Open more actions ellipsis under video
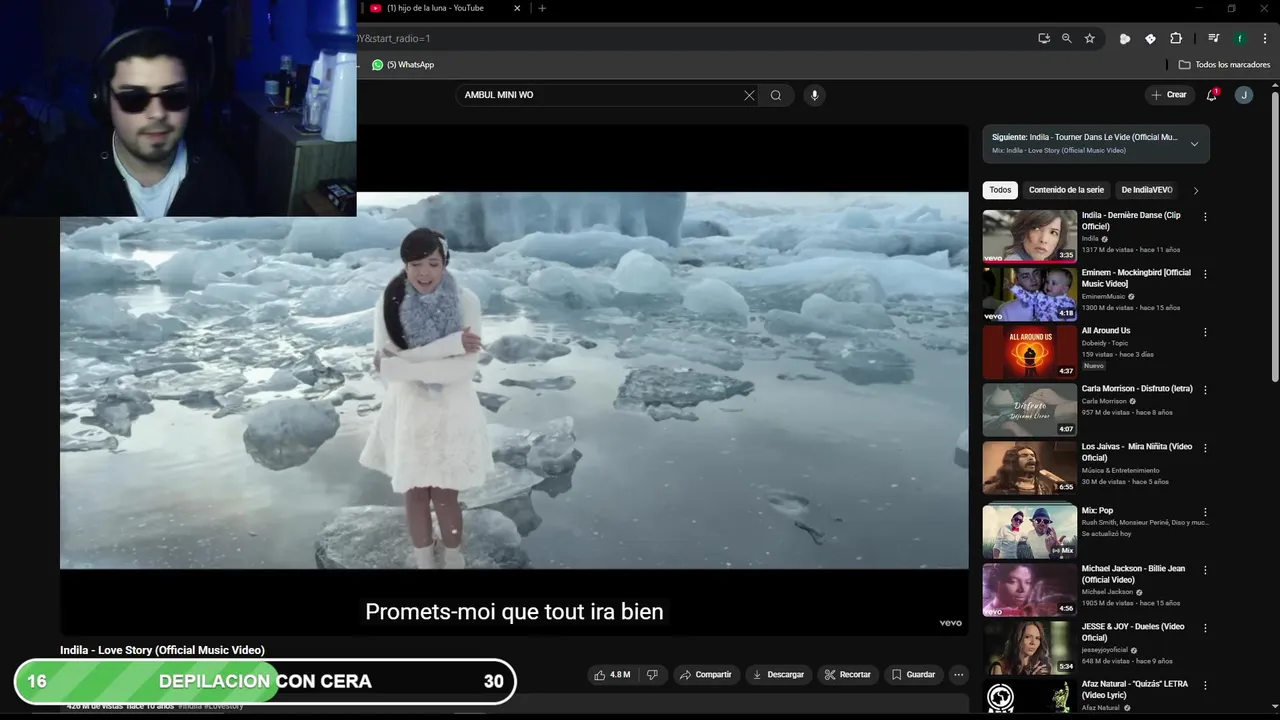 958,675
